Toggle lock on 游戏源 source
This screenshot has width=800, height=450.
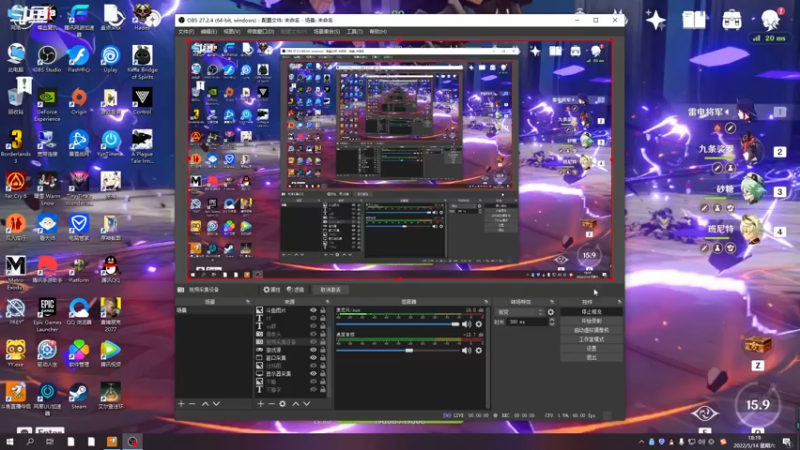click(x=322, y=350)
